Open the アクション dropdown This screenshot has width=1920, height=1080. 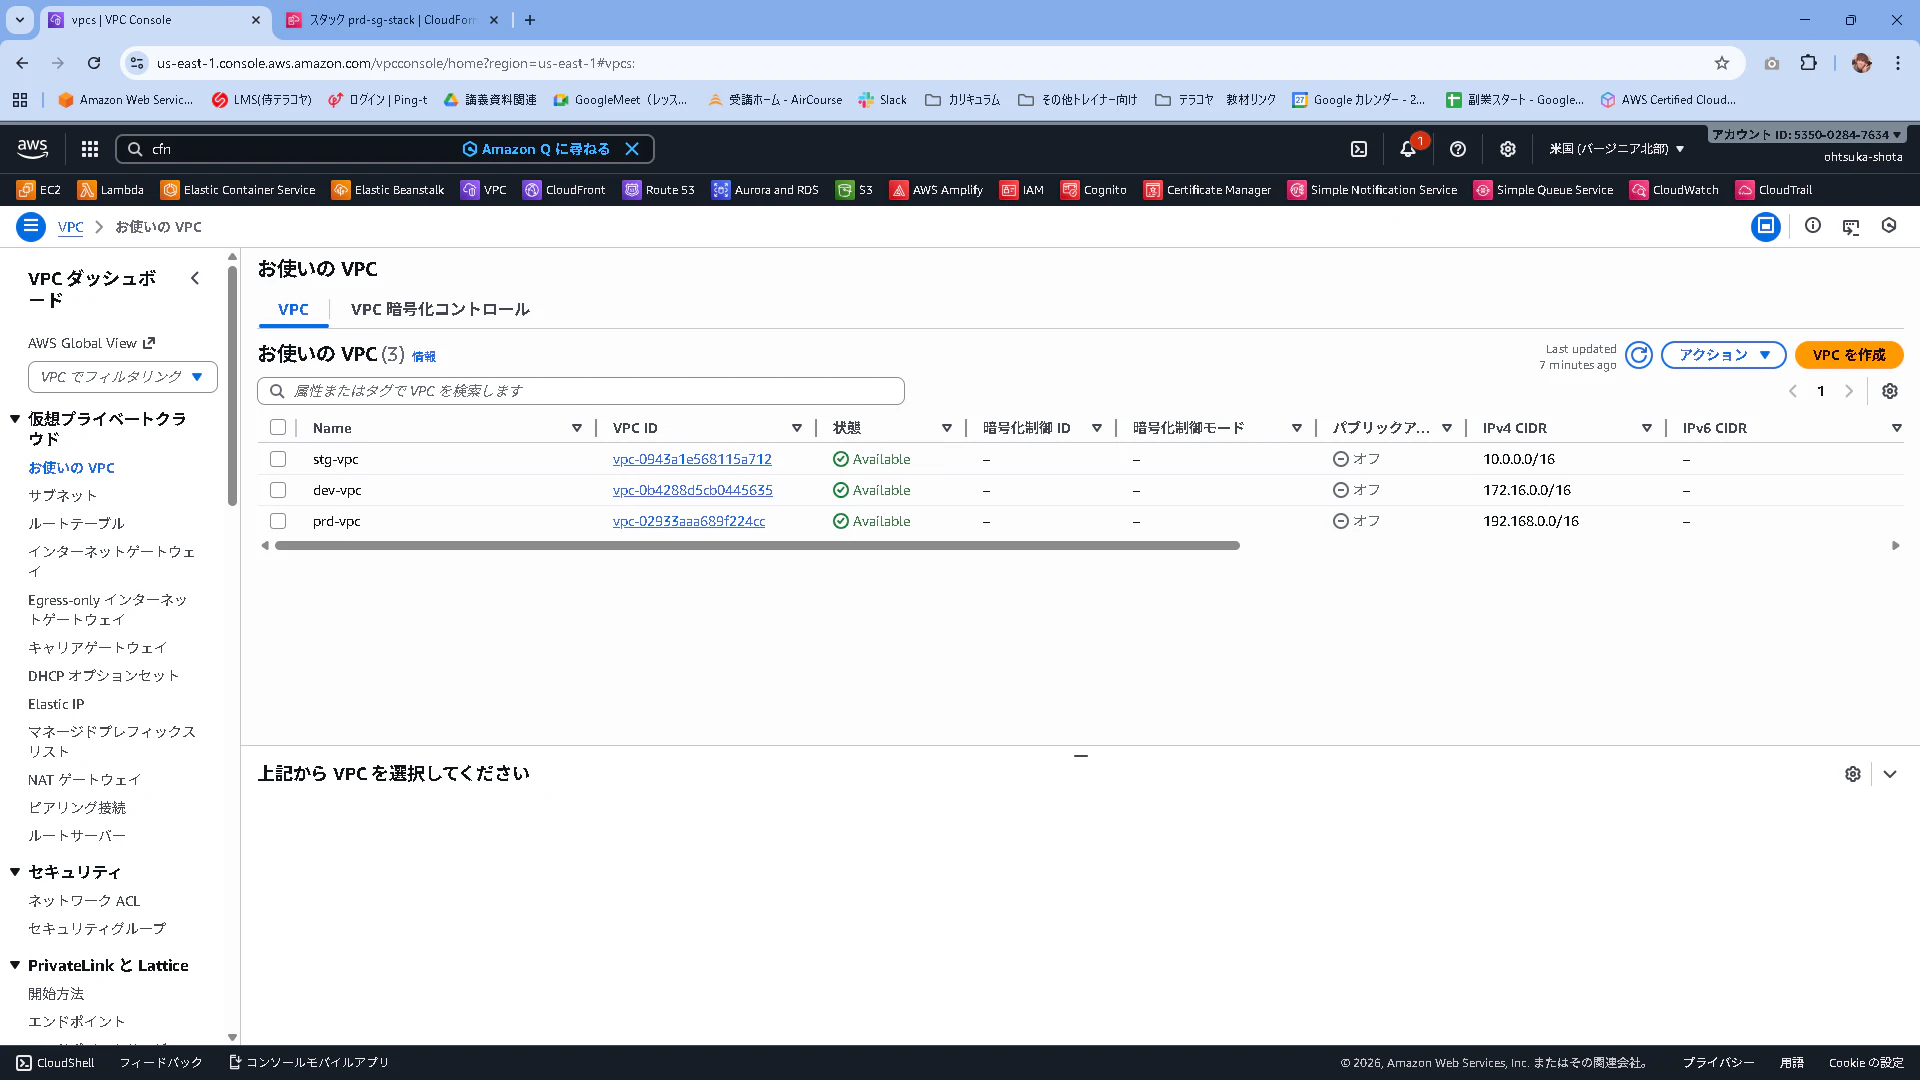tap(1724, 355)
